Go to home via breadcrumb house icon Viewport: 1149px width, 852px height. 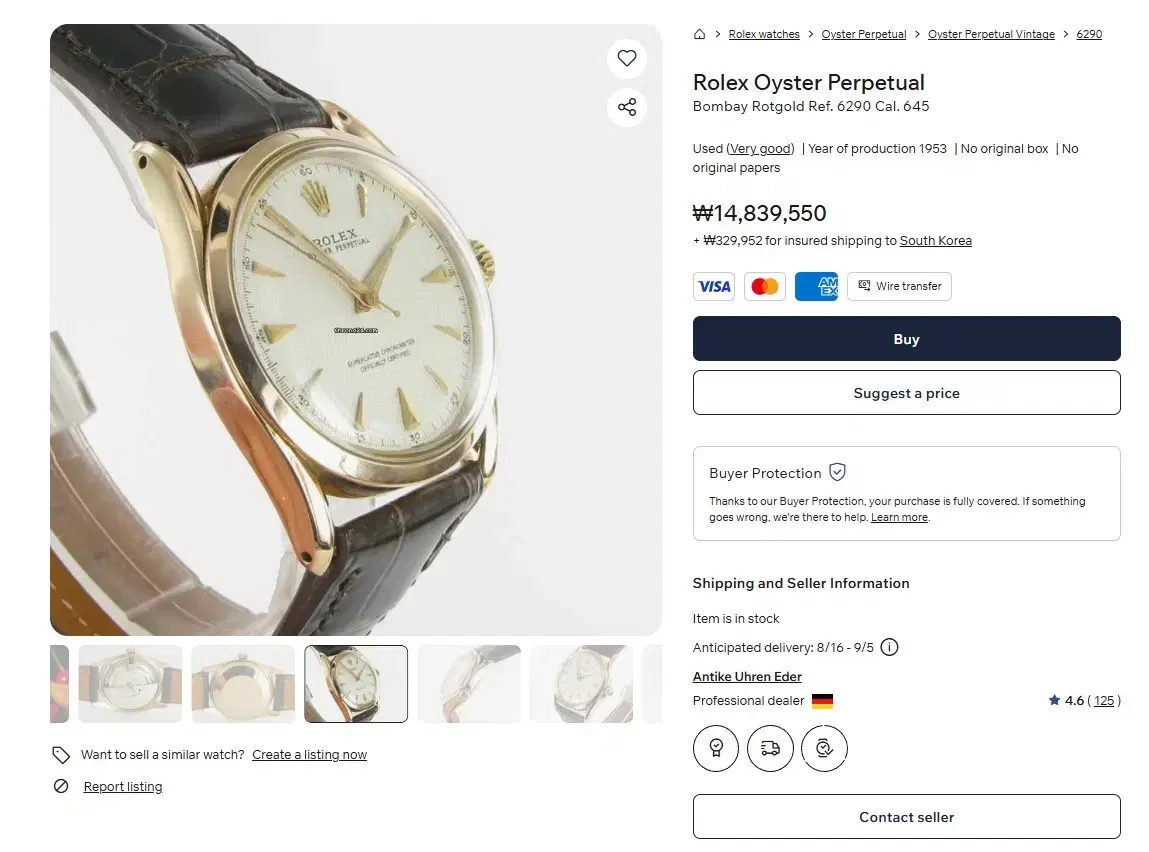(x=699, y=34)
